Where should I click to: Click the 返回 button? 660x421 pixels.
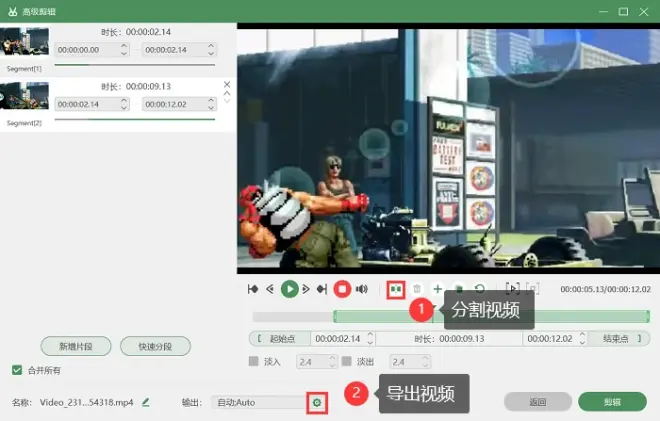pyautogui.click(x=538, y=402)
